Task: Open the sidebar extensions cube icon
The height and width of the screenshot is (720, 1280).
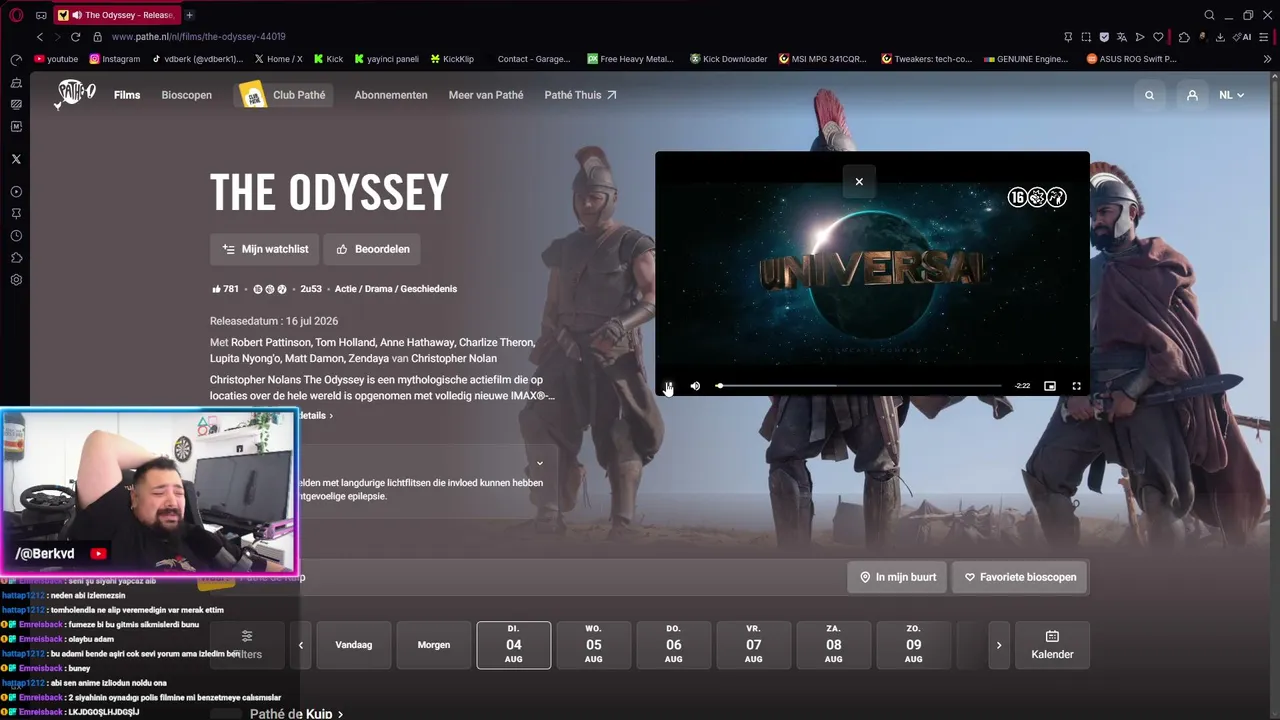Action: click(16, 258)
